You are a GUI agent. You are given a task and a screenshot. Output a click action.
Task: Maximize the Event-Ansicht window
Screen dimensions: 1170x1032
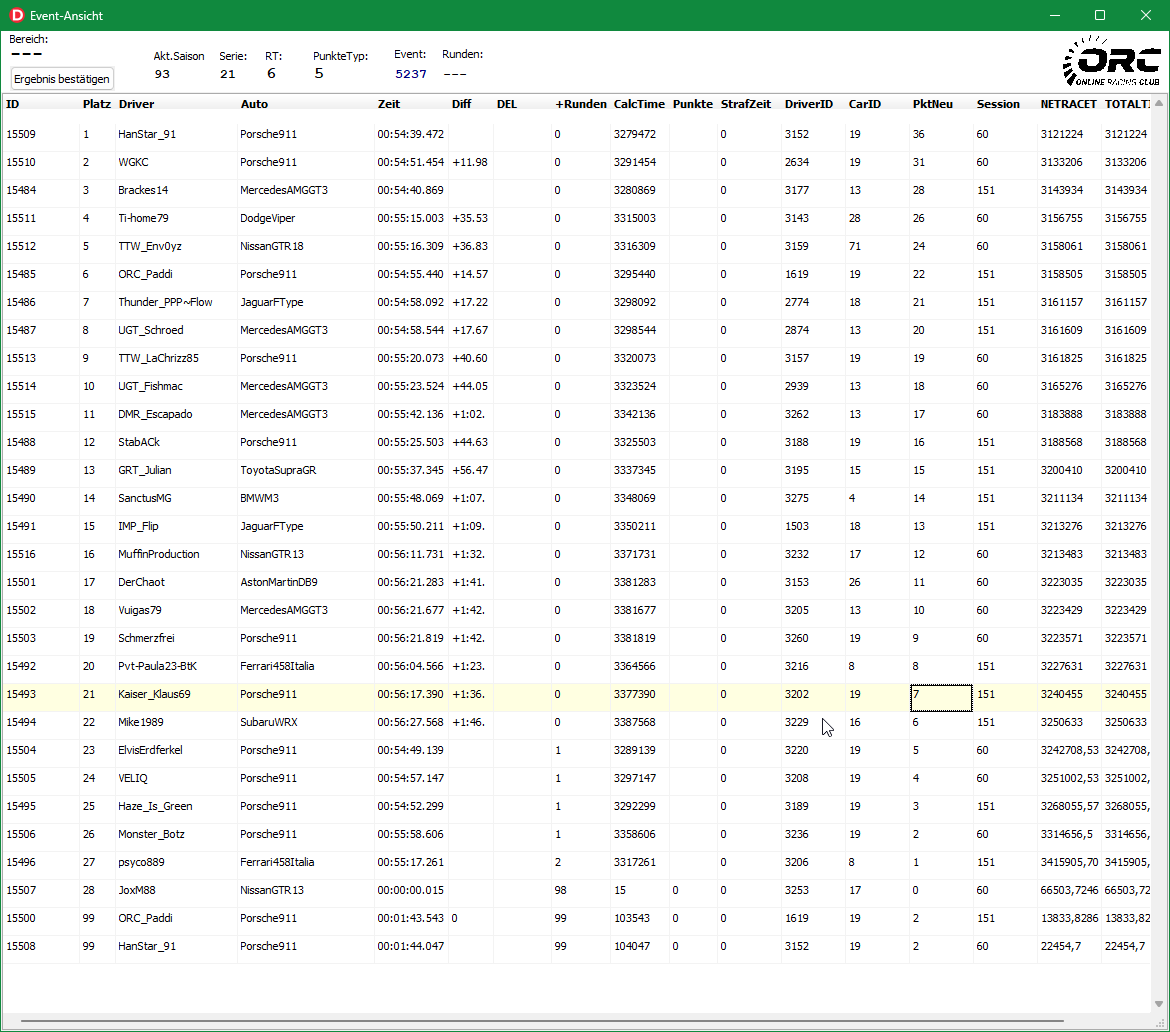coord(1100,16)
